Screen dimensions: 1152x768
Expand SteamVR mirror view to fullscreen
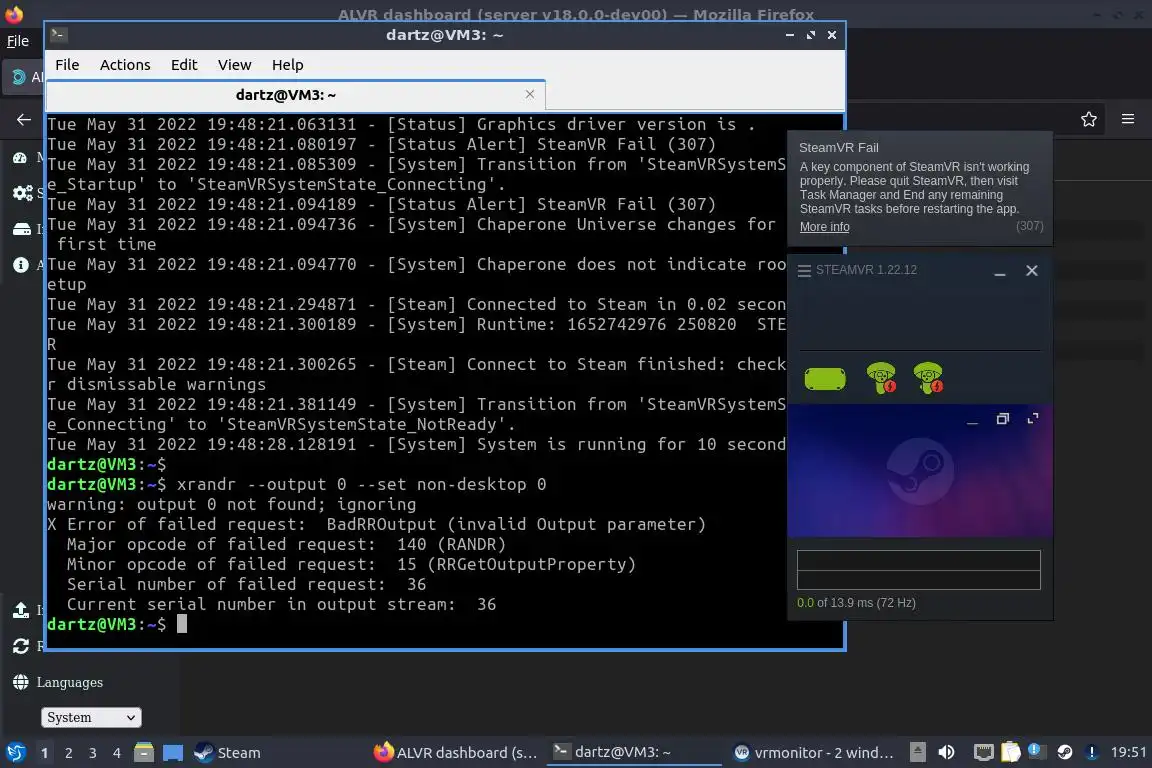coord(1032,418)
